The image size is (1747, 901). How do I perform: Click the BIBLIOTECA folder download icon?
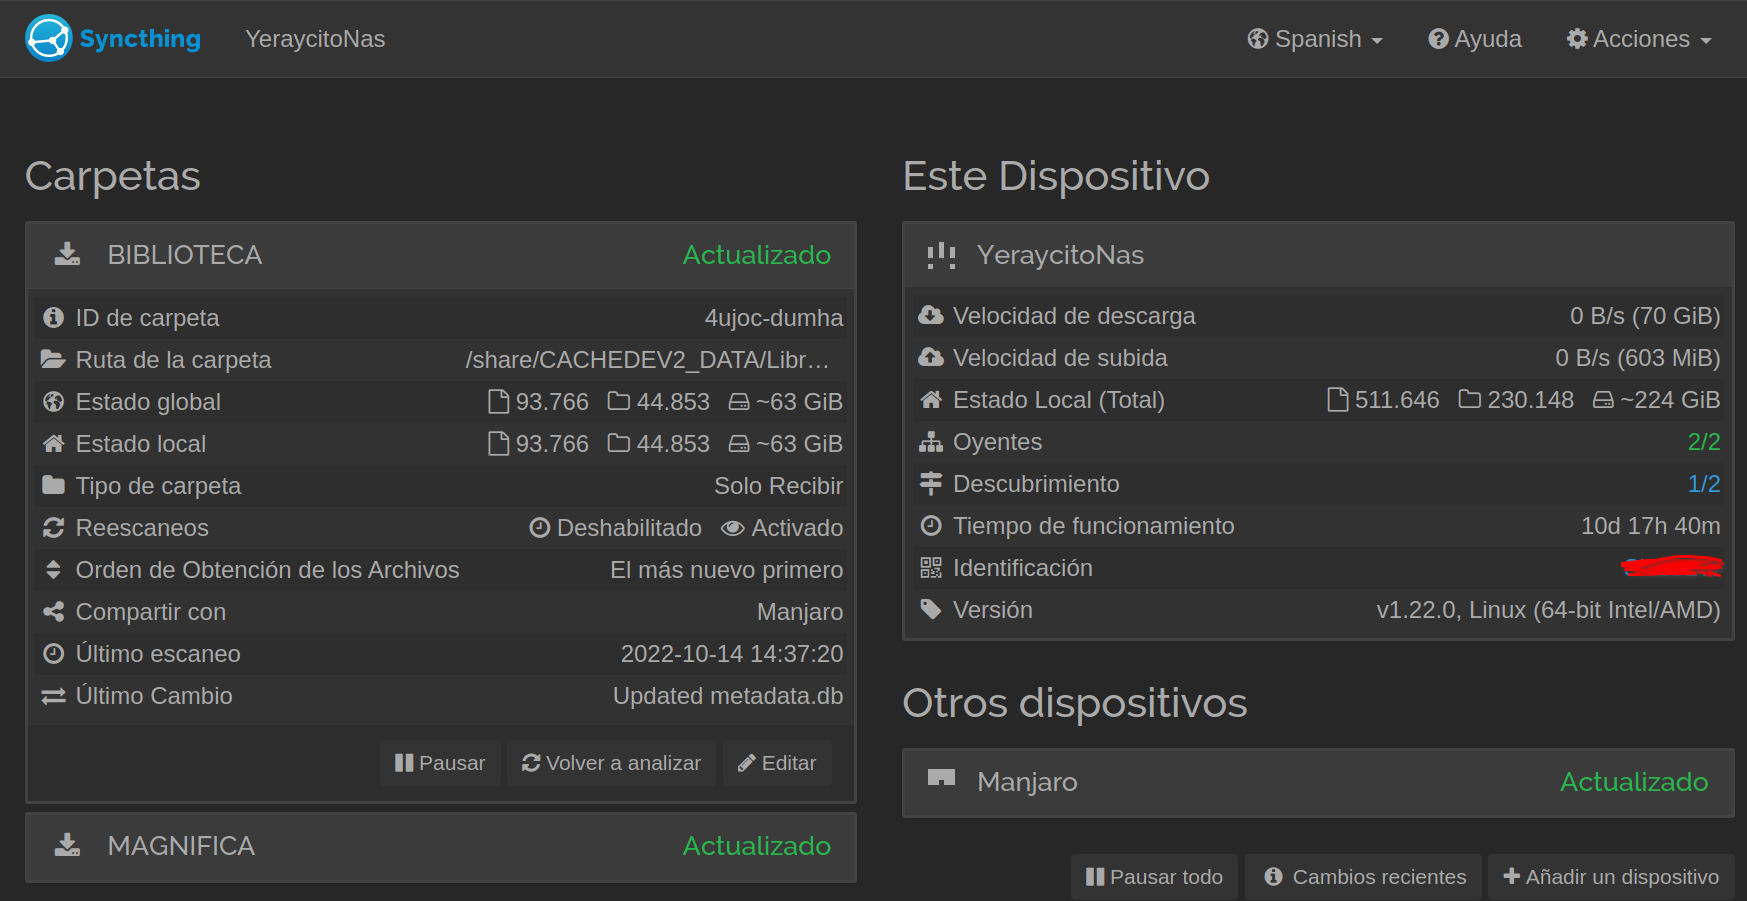pos(67,255)
